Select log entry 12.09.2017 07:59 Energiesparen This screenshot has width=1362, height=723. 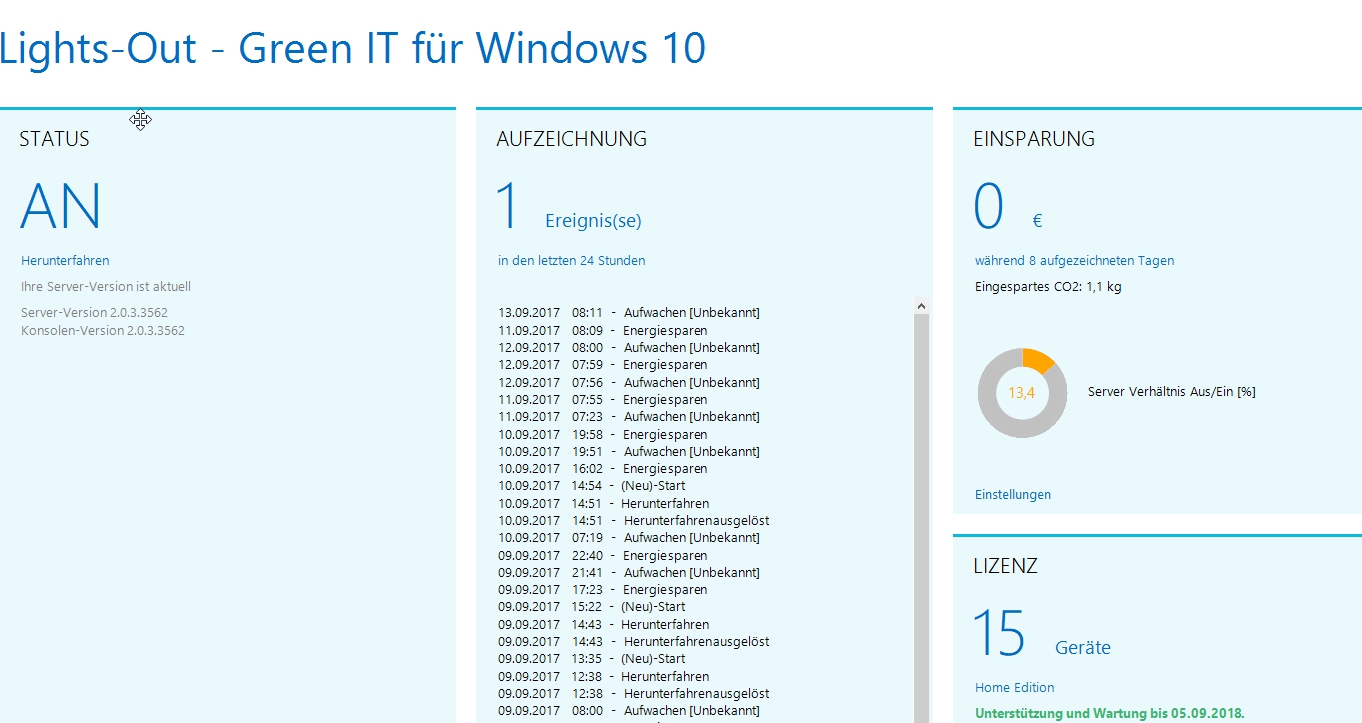pyautogui.click(x=603, y=365)
